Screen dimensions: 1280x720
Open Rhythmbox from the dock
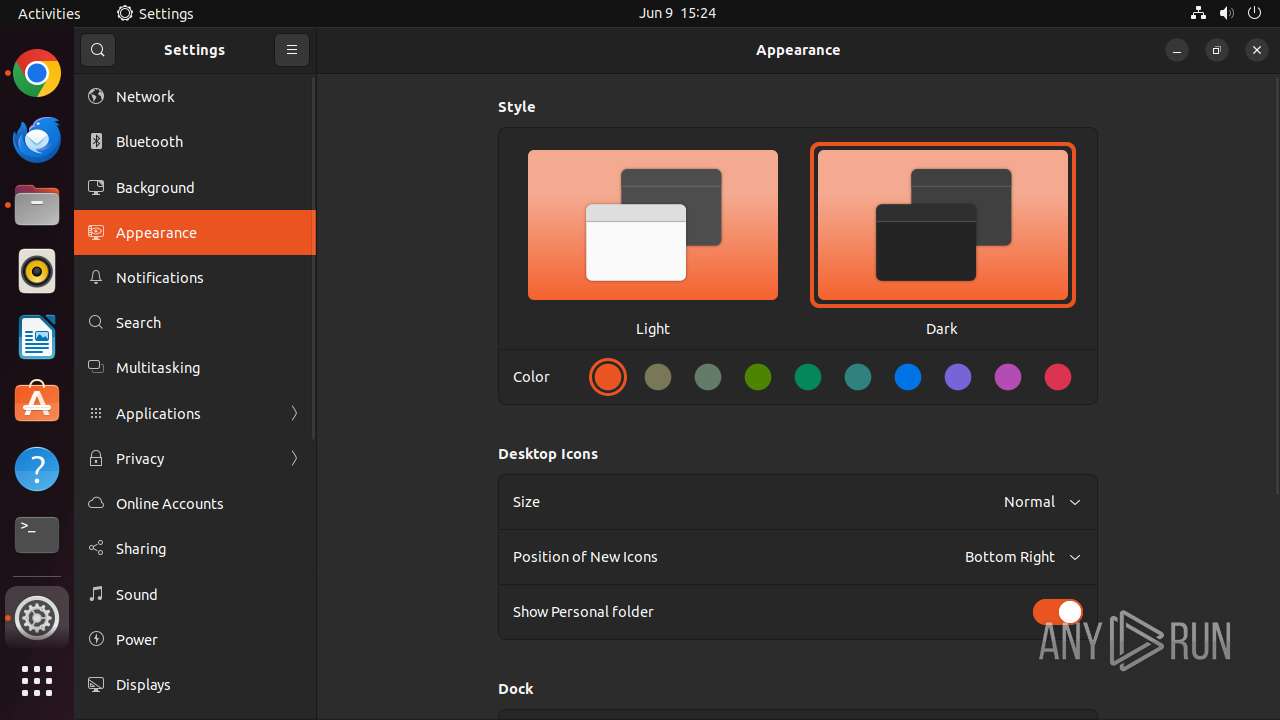pos(37,271)
